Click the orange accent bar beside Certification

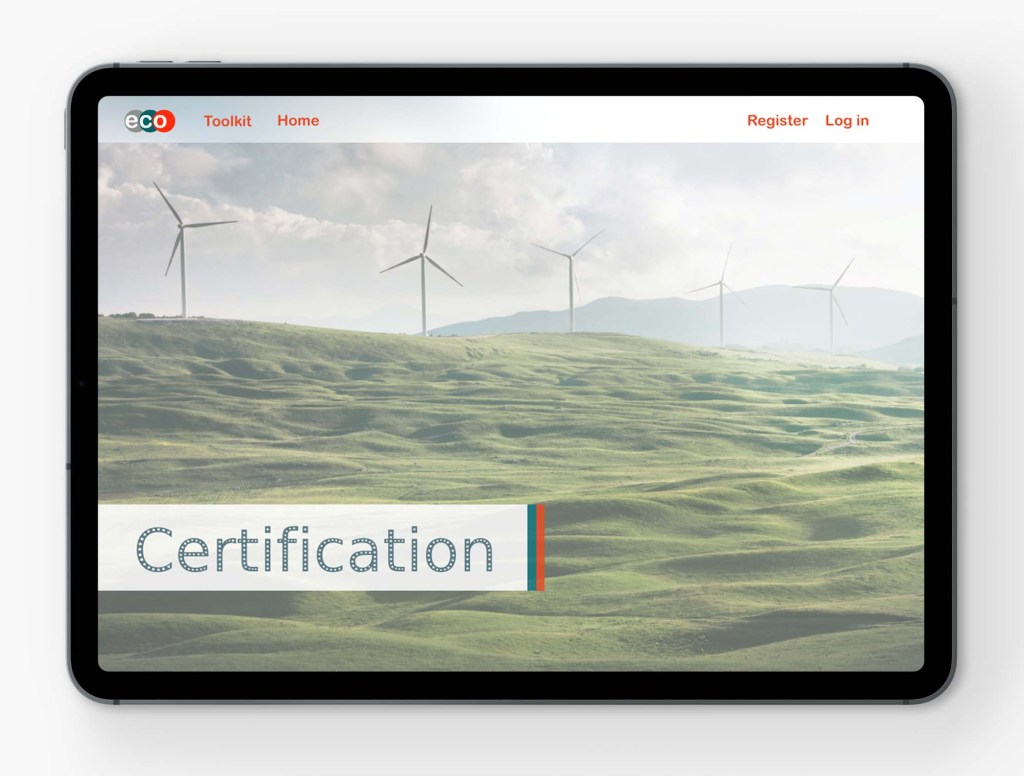pyautogui.click(x=541, y=548)
